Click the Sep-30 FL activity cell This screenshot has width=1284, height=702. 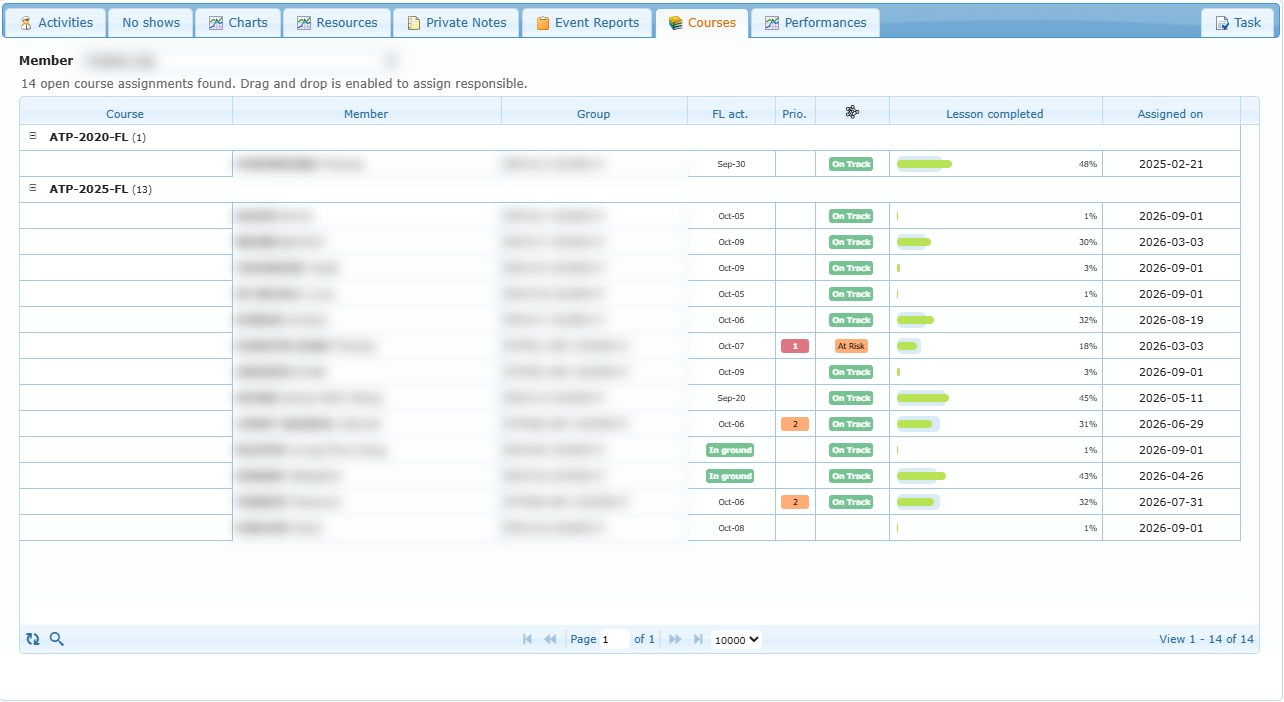pyautogui.click(x=731, y=164)
